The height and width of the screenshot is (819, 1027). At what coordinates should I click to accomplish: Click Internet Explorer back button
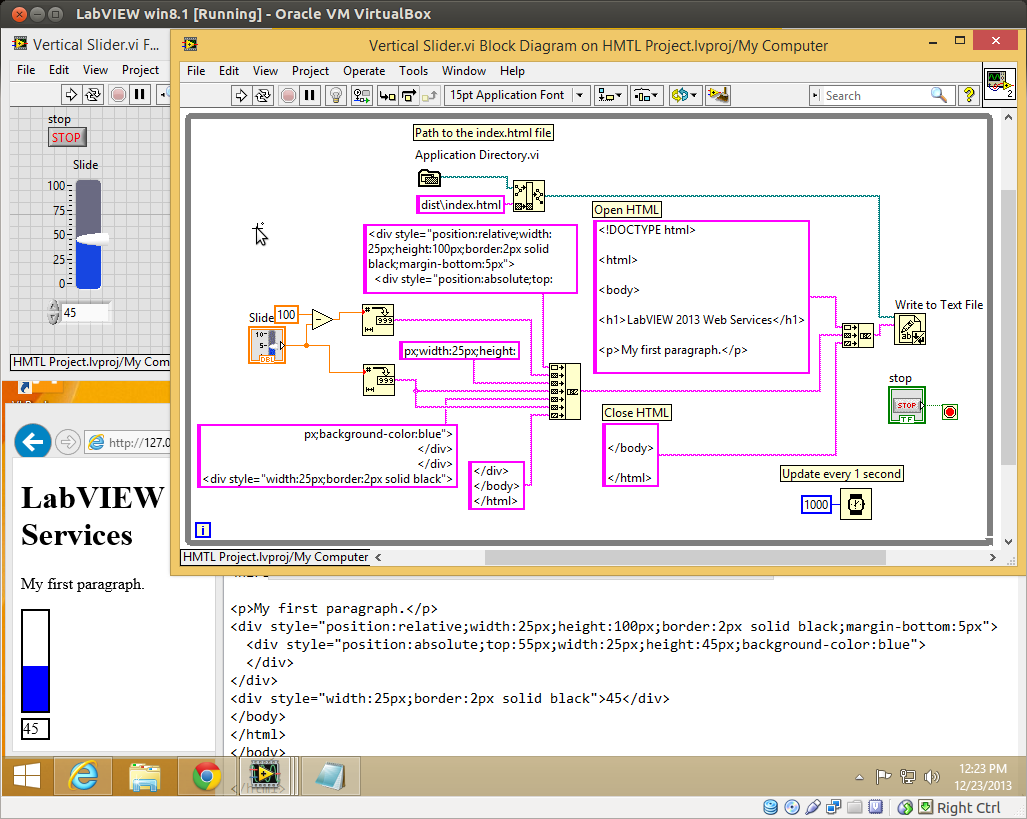[34, 441]
